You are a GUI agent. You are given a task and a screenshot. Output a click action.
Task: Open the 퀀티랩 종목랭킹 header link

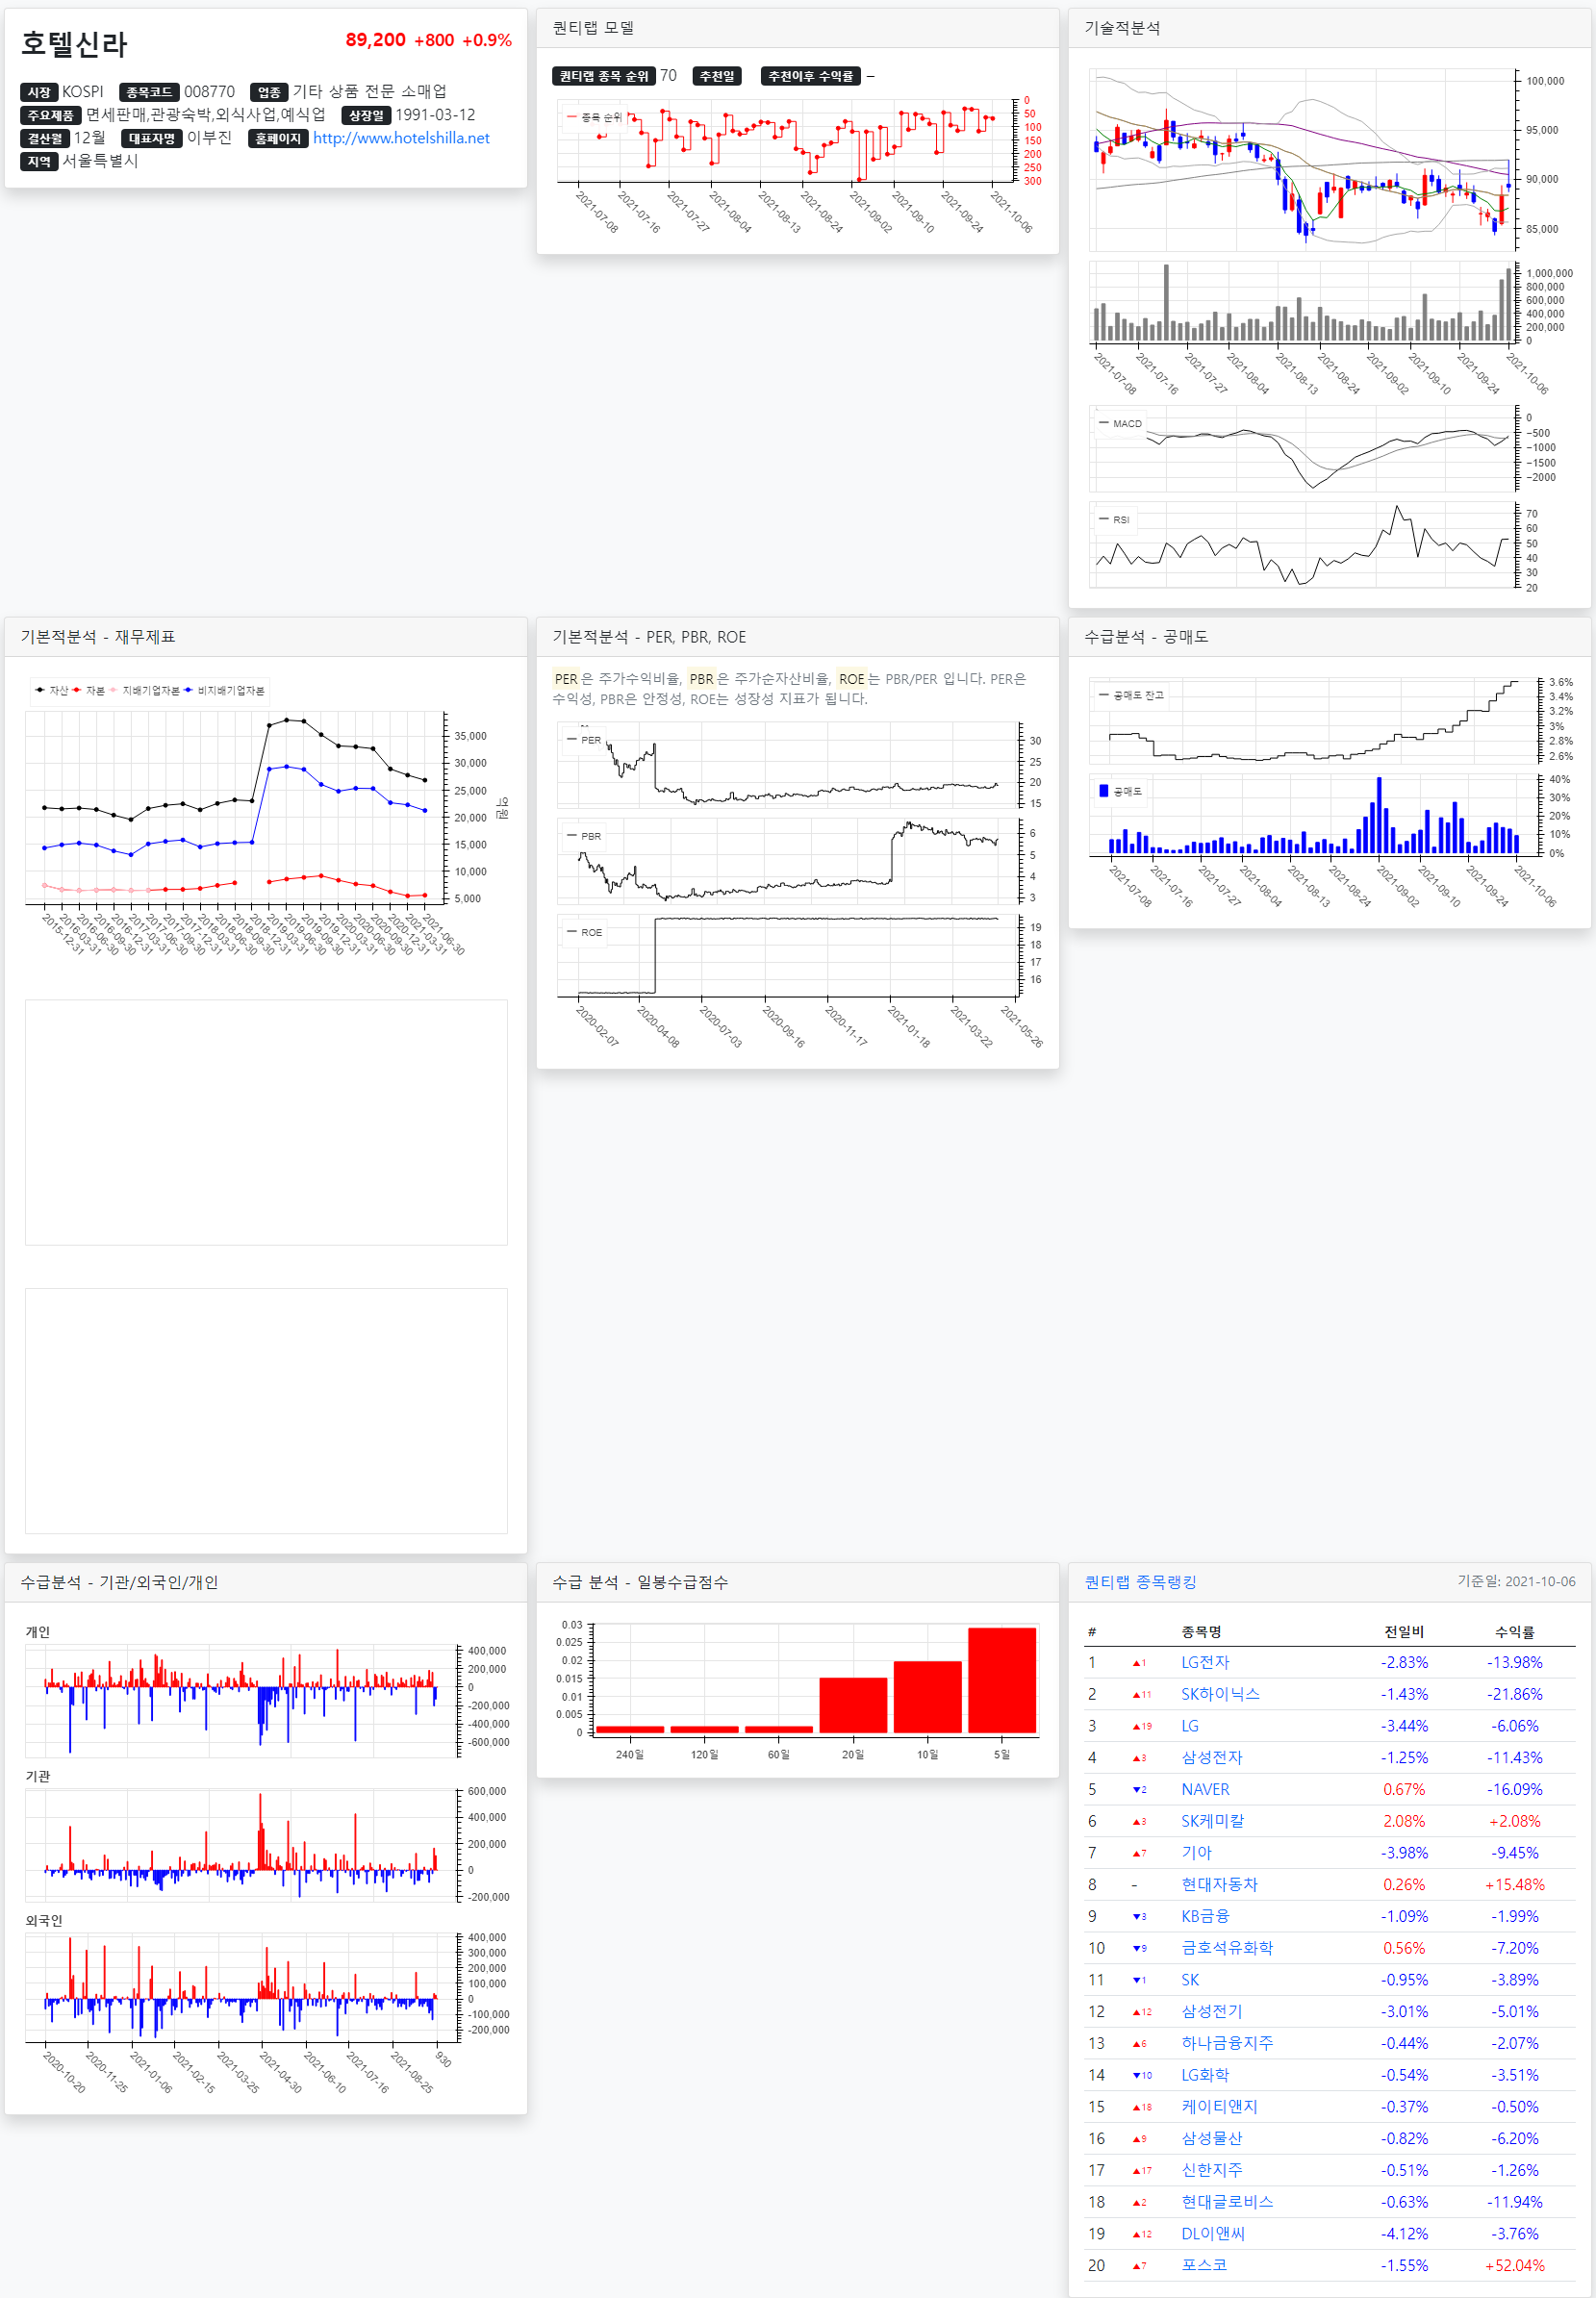pos(1140,1582)
